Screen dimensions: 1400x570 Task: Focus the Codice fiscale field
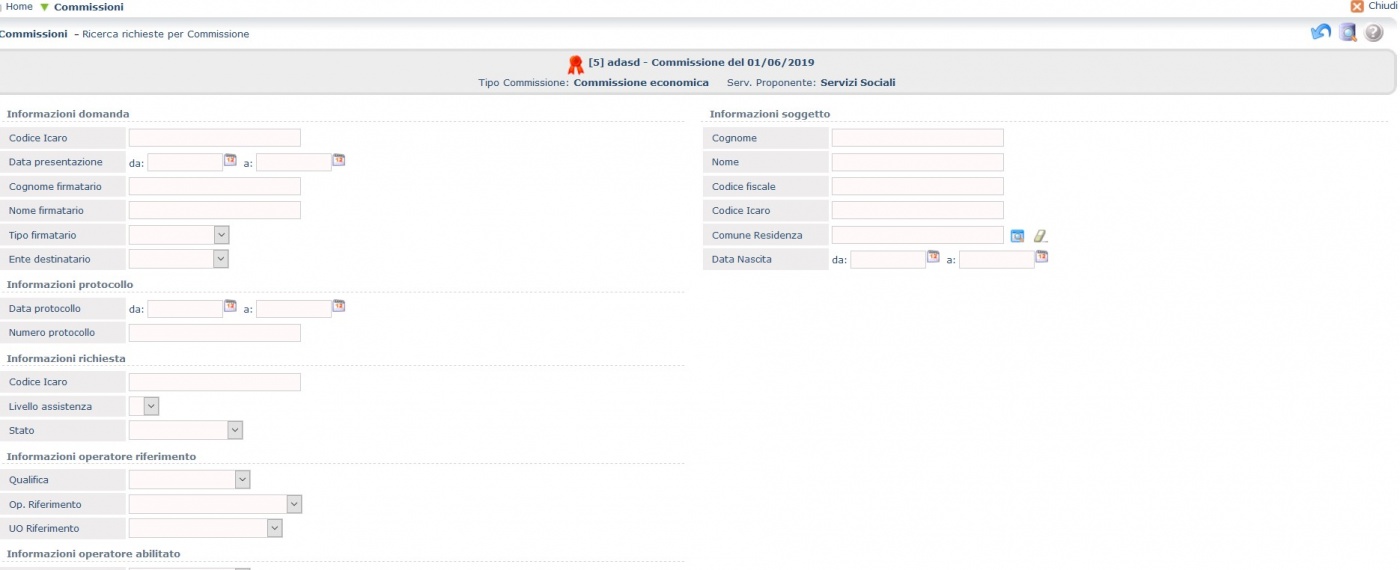[x=918, y=186]
